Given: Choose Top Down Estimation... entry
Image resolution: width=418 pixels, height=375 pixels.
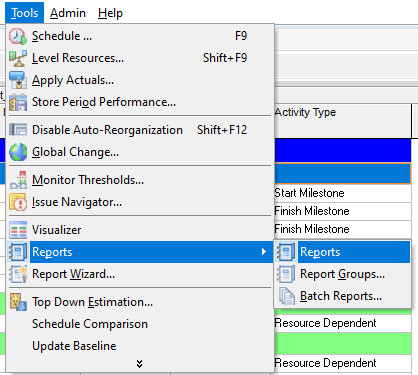Looking at the screenshot, I should pyautogui.click(x=140, y=302).
